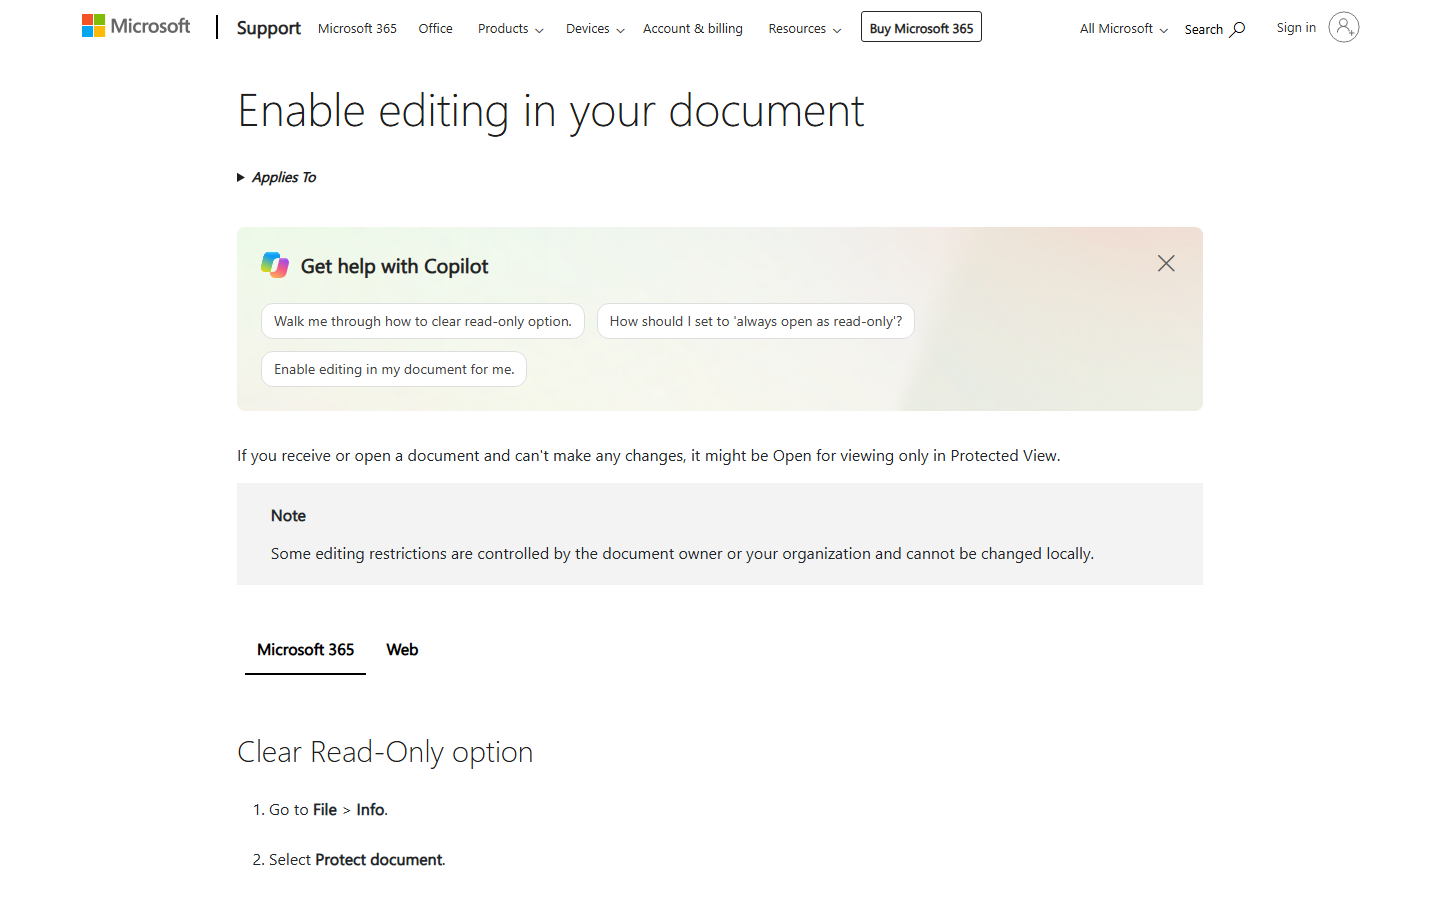
Task: Select 'Walk me through how to clear read-only option'
Action: click(x=423, y=321)
